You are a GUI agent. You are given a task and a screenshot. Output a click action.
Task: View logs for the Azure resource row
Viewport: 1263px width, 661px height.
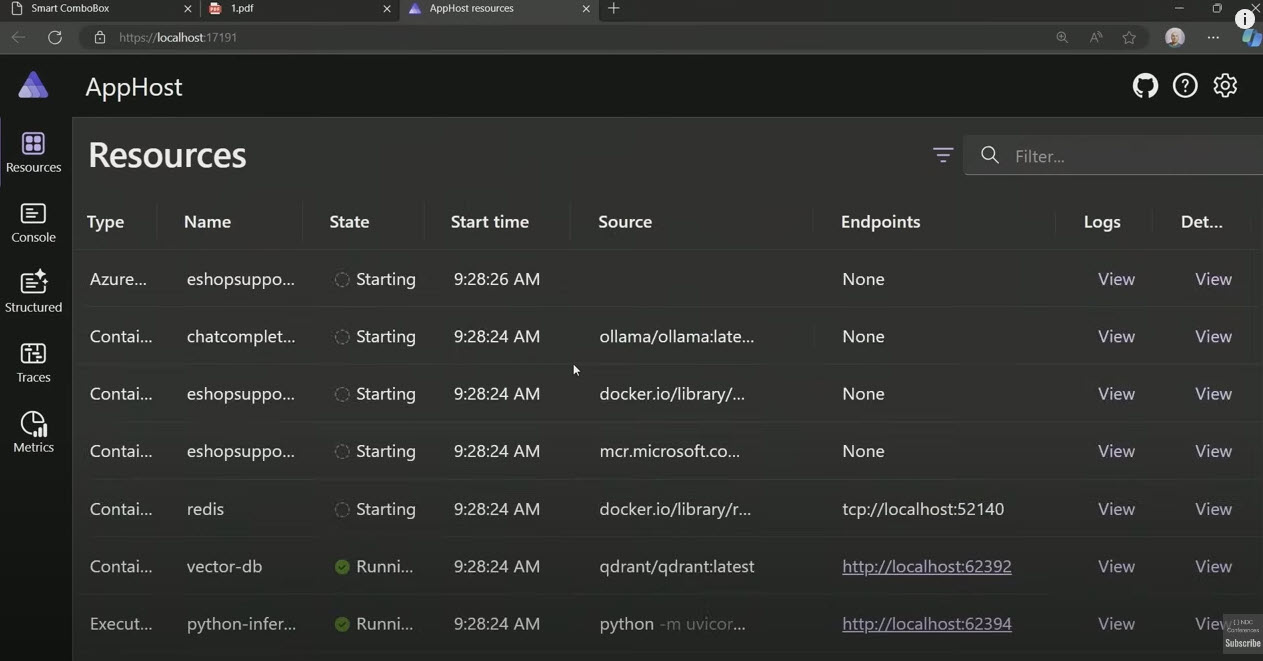pyautogui.click(x=1116, y=279)
